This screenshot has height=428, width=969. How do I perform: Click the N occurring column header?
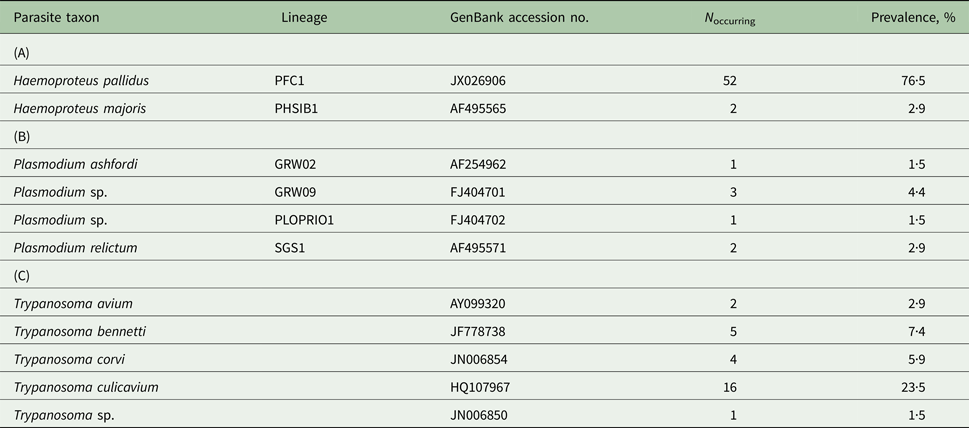[727, 19]
